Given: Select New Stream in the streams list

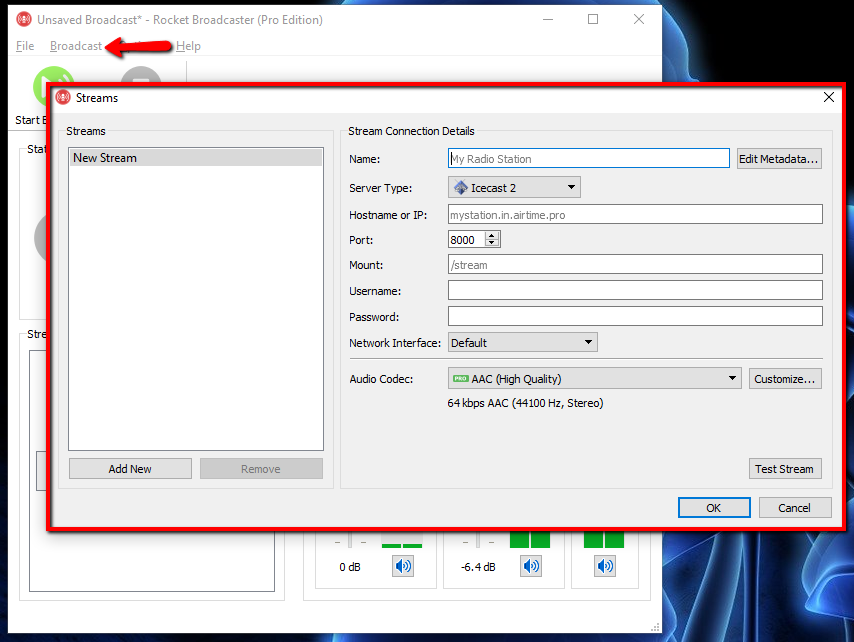Looking at the screenshot, I should [196, 157].
